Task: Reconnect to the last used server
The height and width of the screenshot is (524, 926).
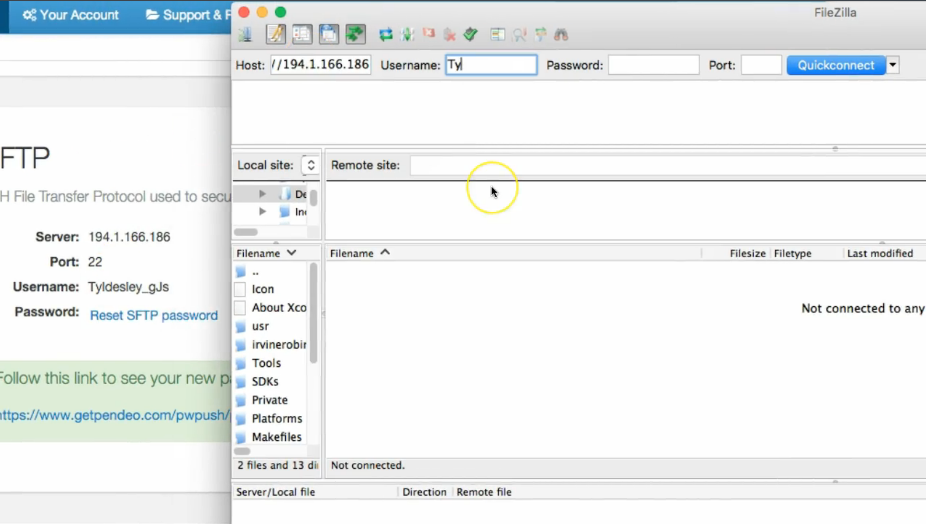Action: (x=471, y=35)
